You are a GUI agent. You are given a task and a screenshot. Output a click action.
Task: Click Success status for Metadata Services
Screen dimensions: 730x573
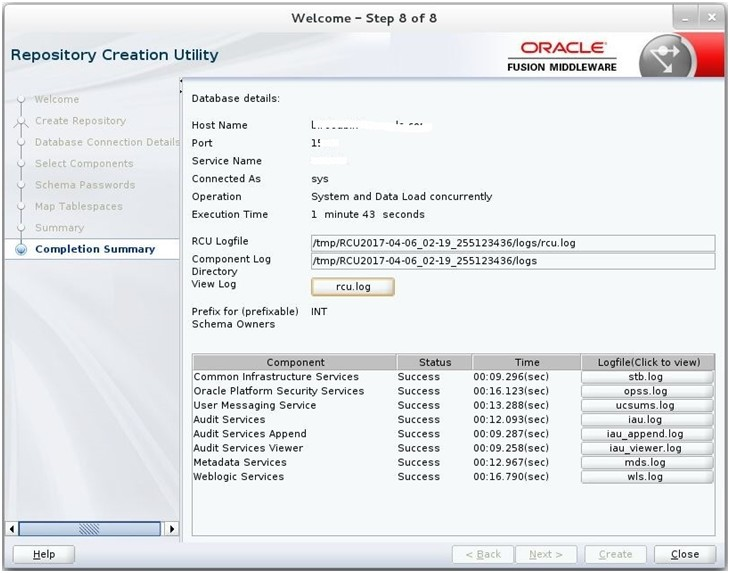(x=419, y=462)
